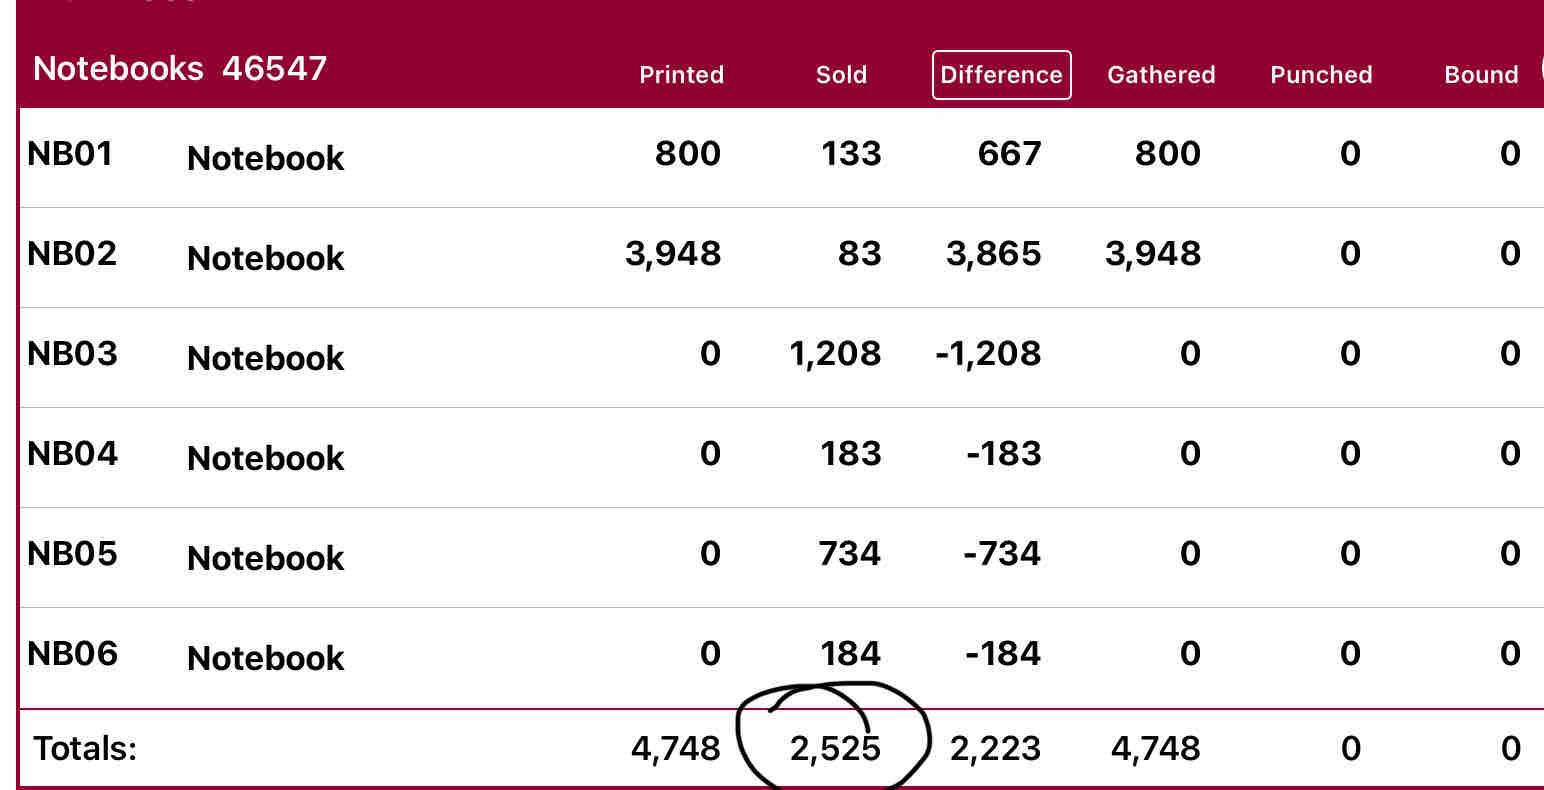The width and height of the screenshot is (1544, 790).
Task: Open the NB05 item code
Action: coord(72,554)
